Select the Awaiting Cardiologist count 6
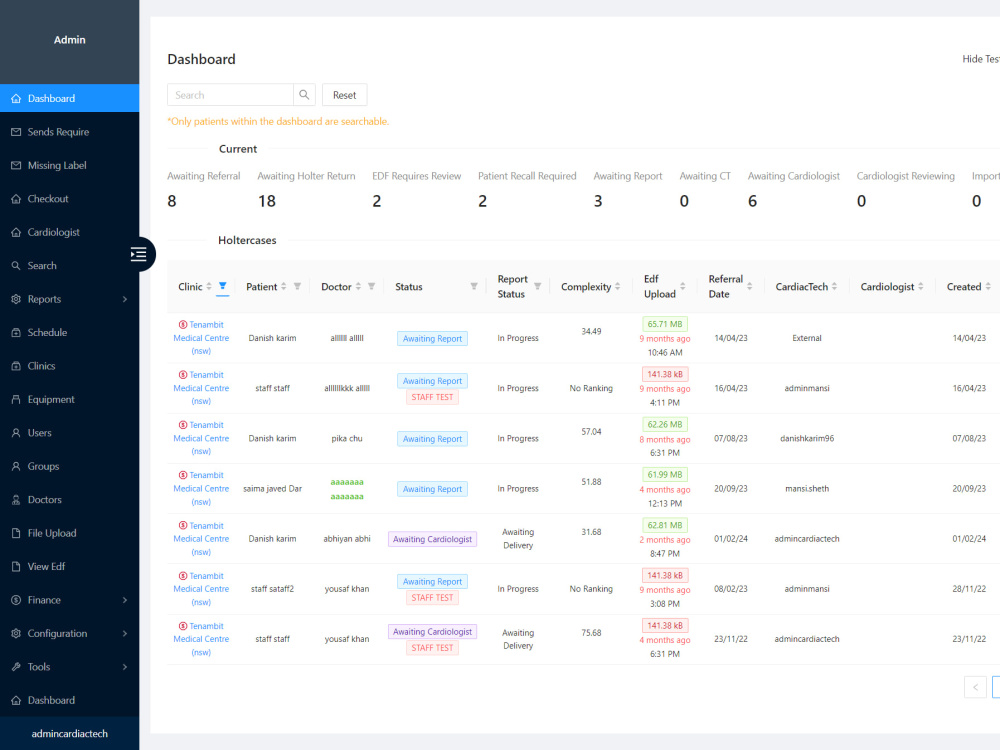Viewport: 1000px width, 750px height. click(752, 202)
